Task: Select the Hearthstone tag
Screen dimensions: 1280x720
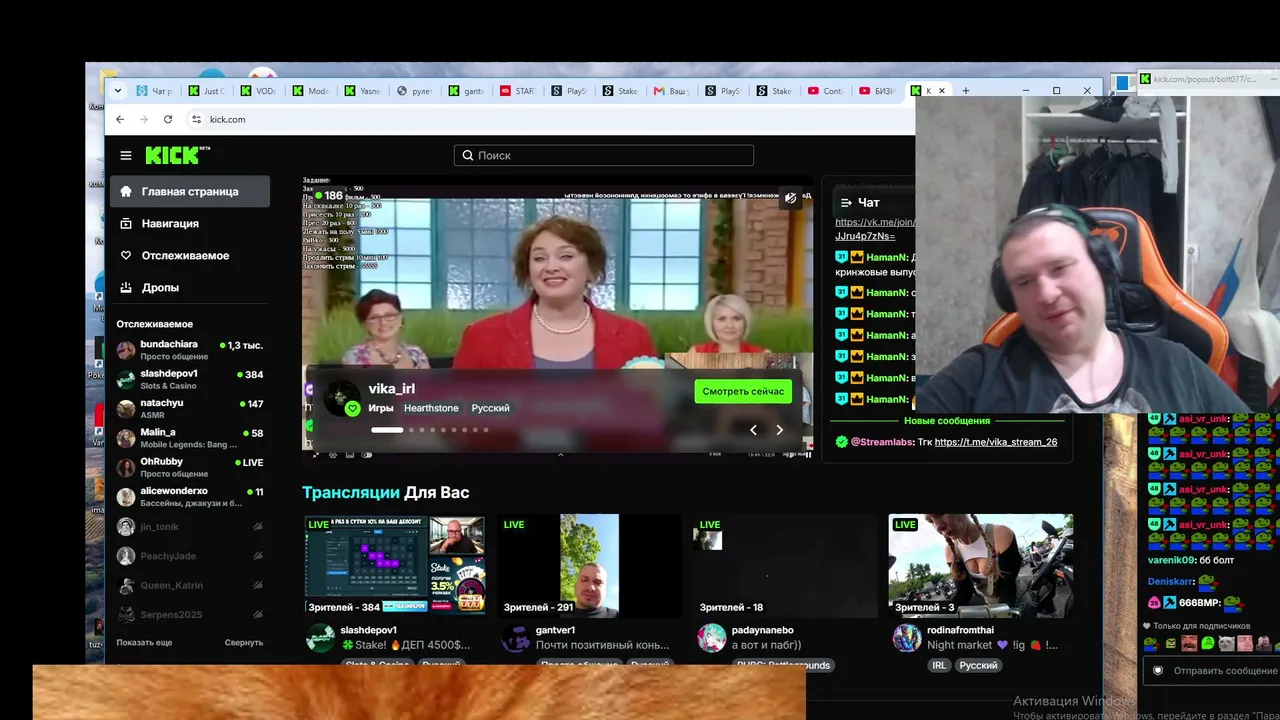Action: [x=431, y=408]
